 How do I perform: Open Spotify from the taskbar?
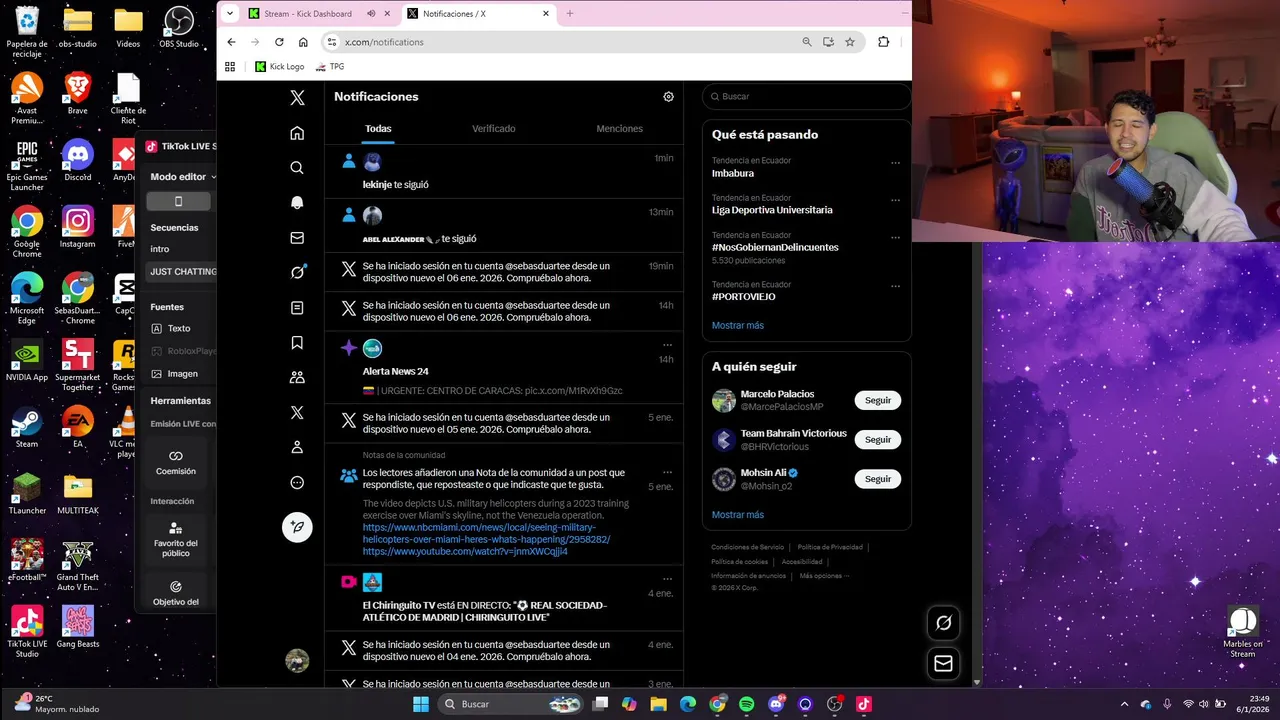(747, 704)
